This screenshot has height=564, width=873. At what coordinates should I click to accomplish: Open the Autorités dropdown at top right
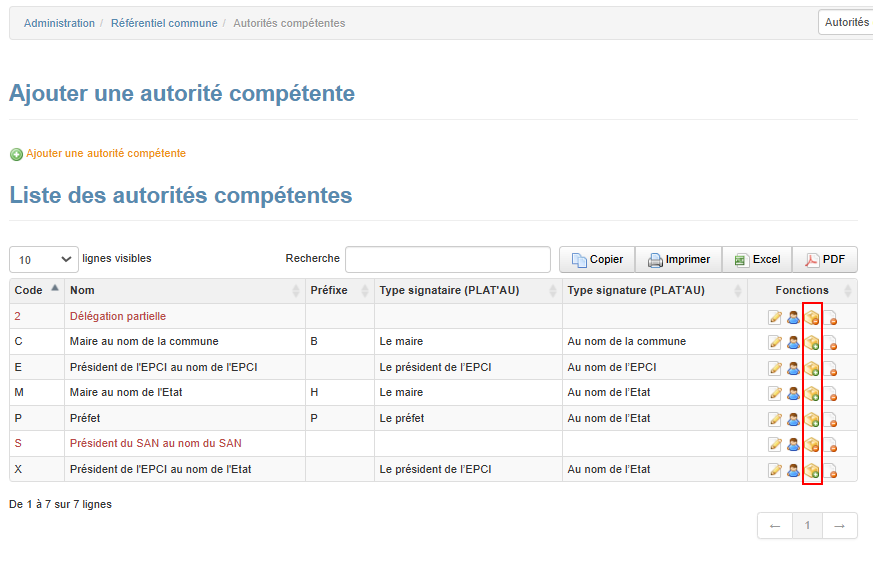[845, 22]
